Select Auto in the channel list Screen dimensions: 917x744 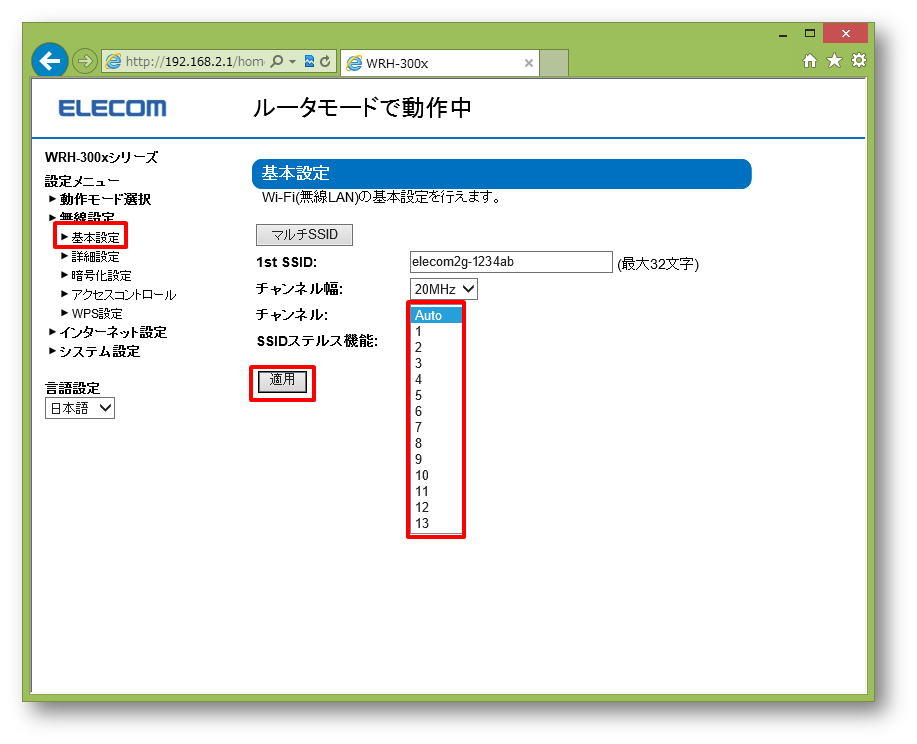(436, 315)
